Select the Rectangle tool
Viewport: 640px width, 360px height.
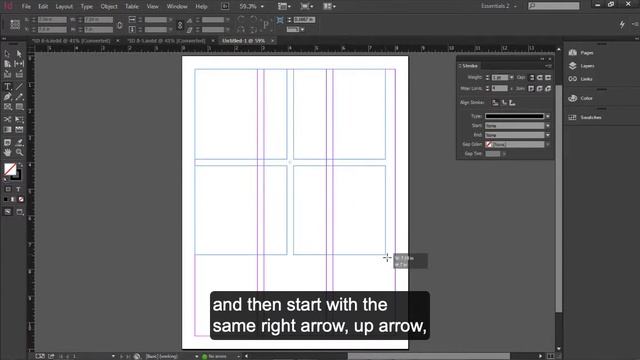pyautogui.click(x=19, y=107)
